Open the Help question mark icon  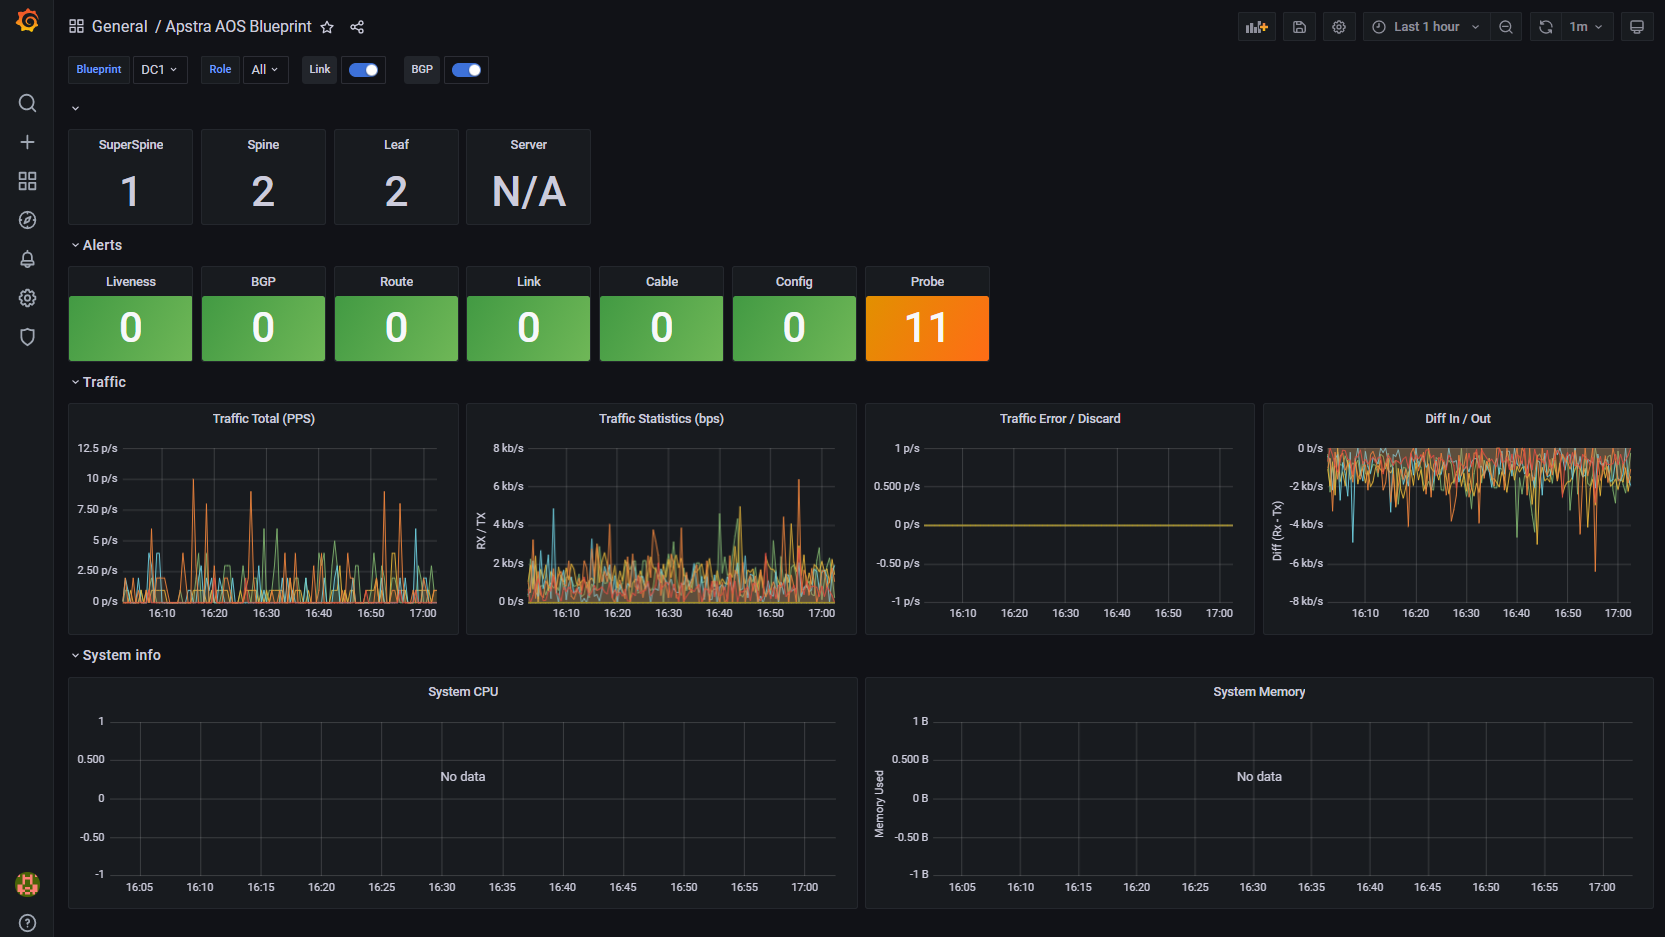(27, 923)
